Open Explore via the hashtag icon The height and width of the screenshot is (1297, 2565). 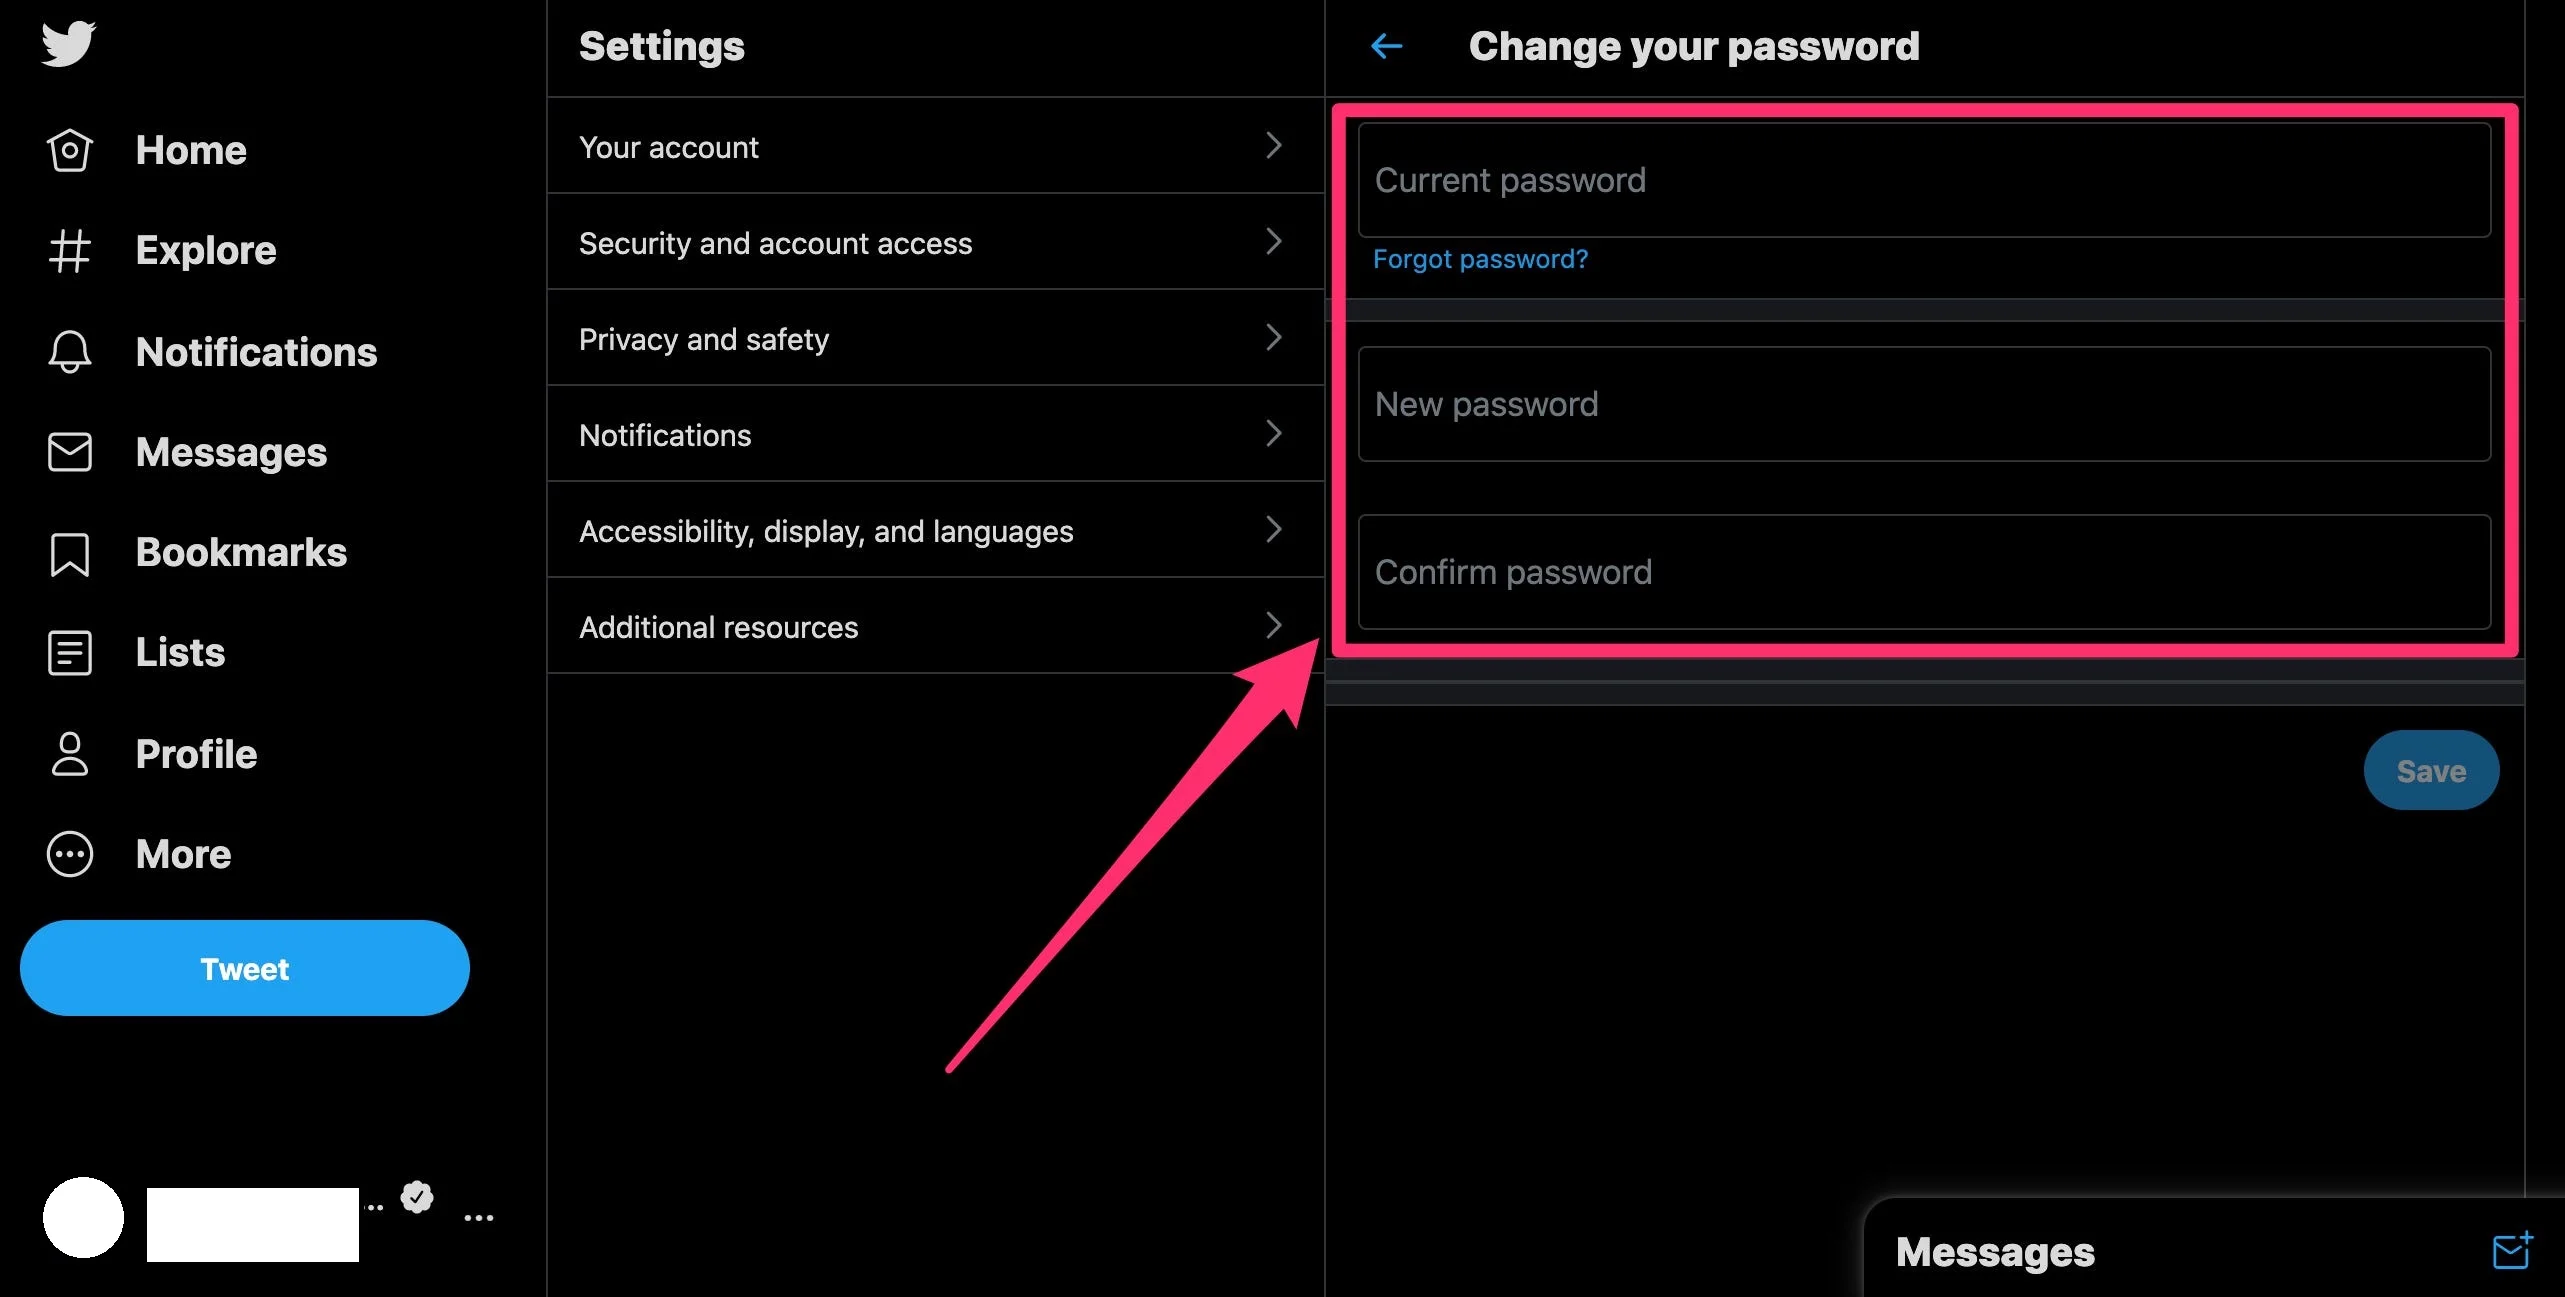(70, 251)
